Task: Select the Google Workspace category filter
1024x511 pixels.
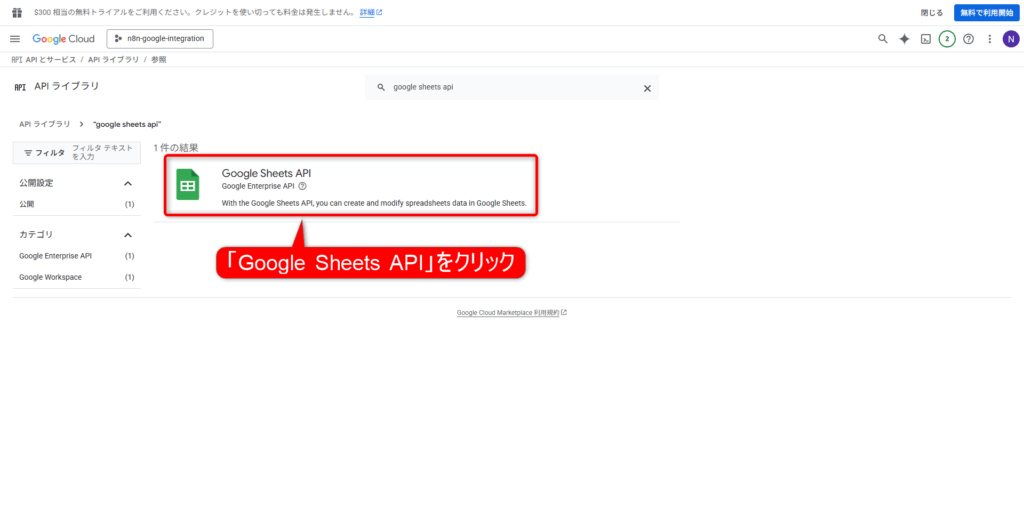Action: 50,277
